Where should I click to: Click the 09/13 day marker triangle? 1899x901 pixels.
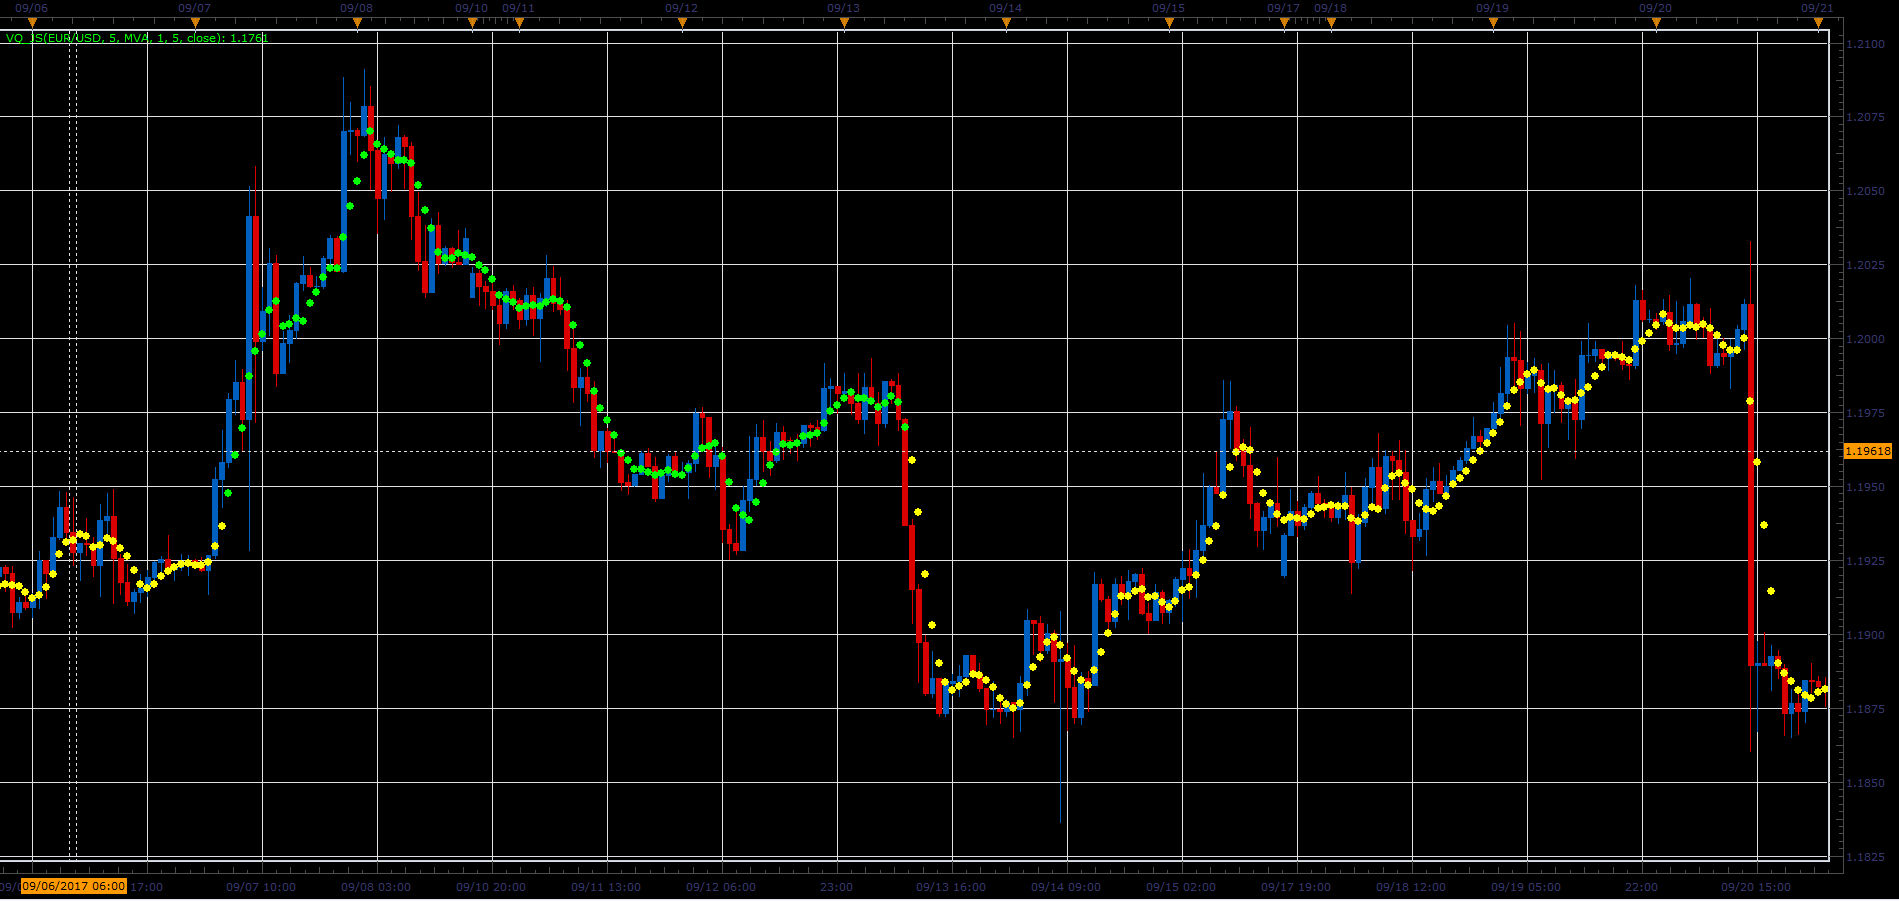point(843,23)
